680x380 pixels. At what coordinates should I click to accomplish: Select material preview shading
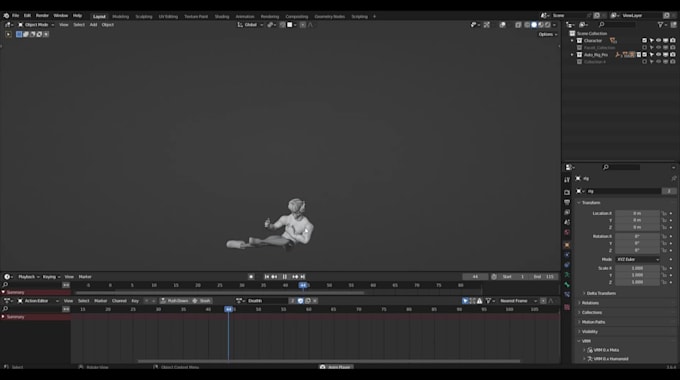click(541, 25)
